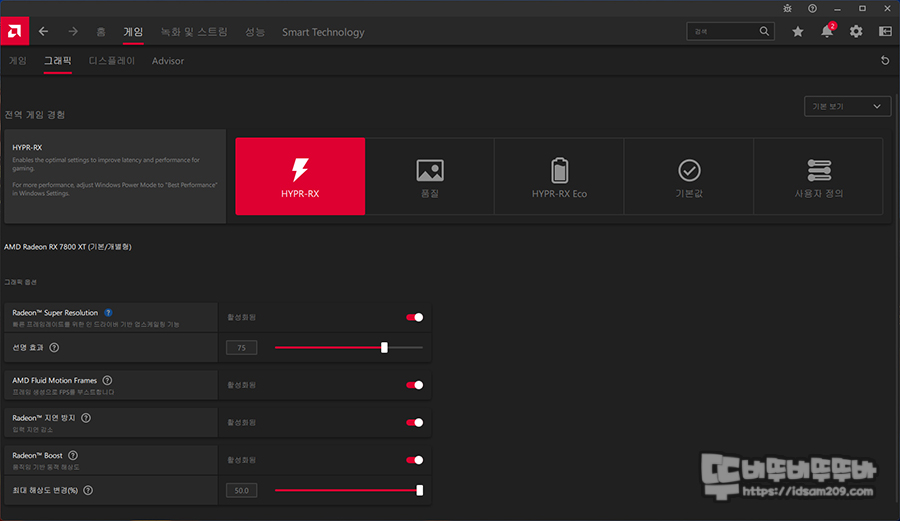Select the 품질 quality profile tile
900x521 pixels.
pyautogui.click(x=429, y=176)
